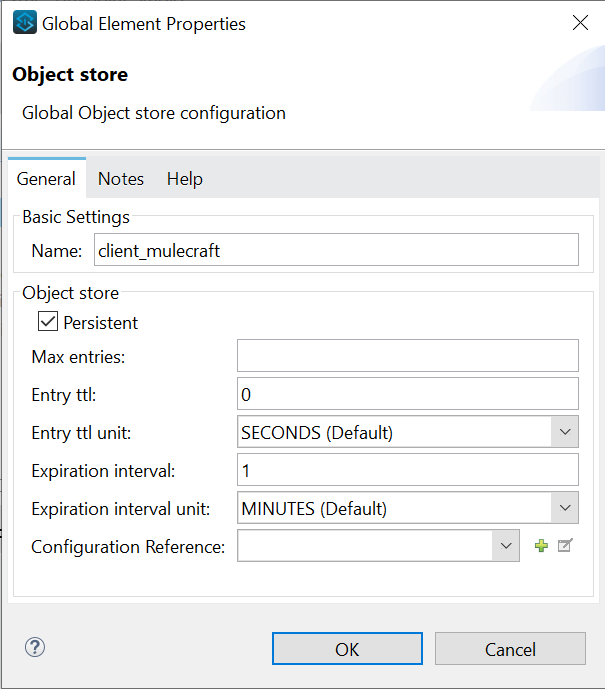Click the Cancel button
This screenshot has height=689, width=605.
[x=510, y=649]
